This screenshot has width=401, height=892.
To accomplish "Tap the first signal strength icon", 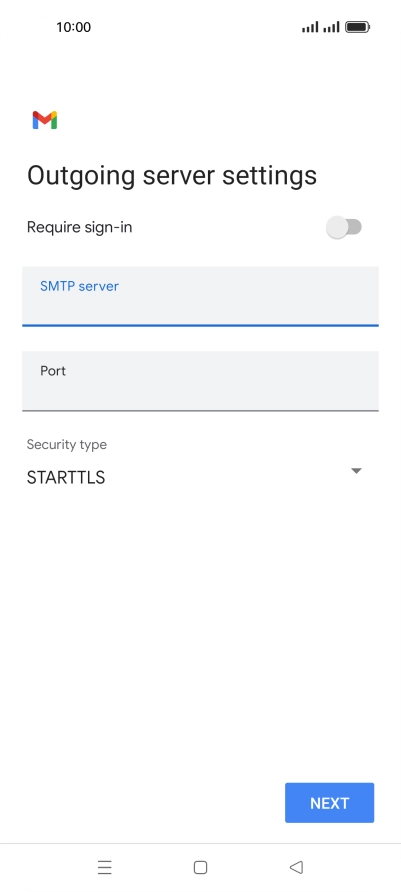I will tap(310, 27).
